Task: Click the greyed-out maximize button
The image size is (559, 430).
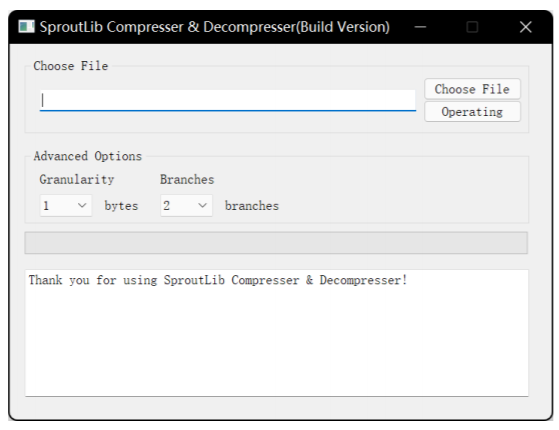Action: click(472, 27)
